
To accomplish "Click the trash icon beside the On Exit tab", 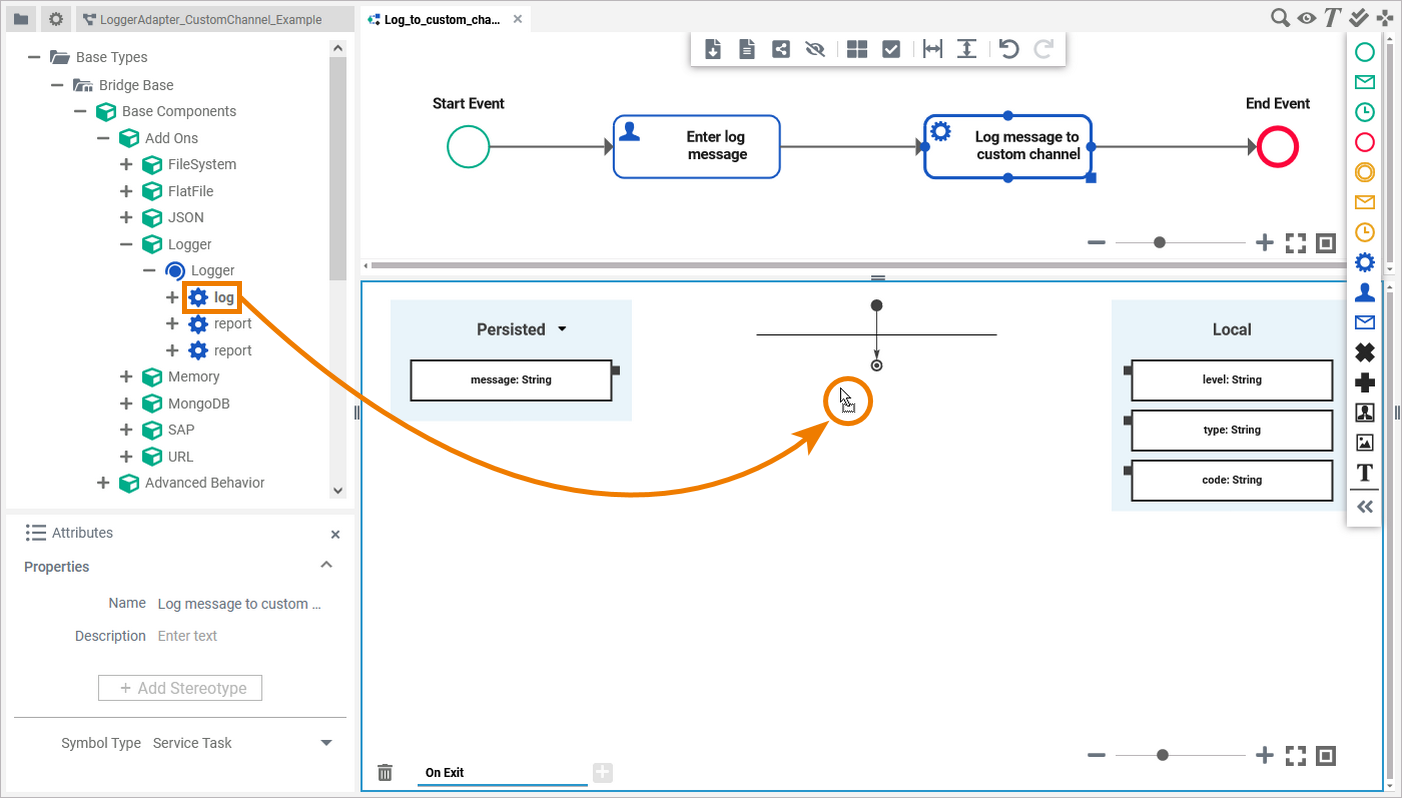I will point(385,772).
